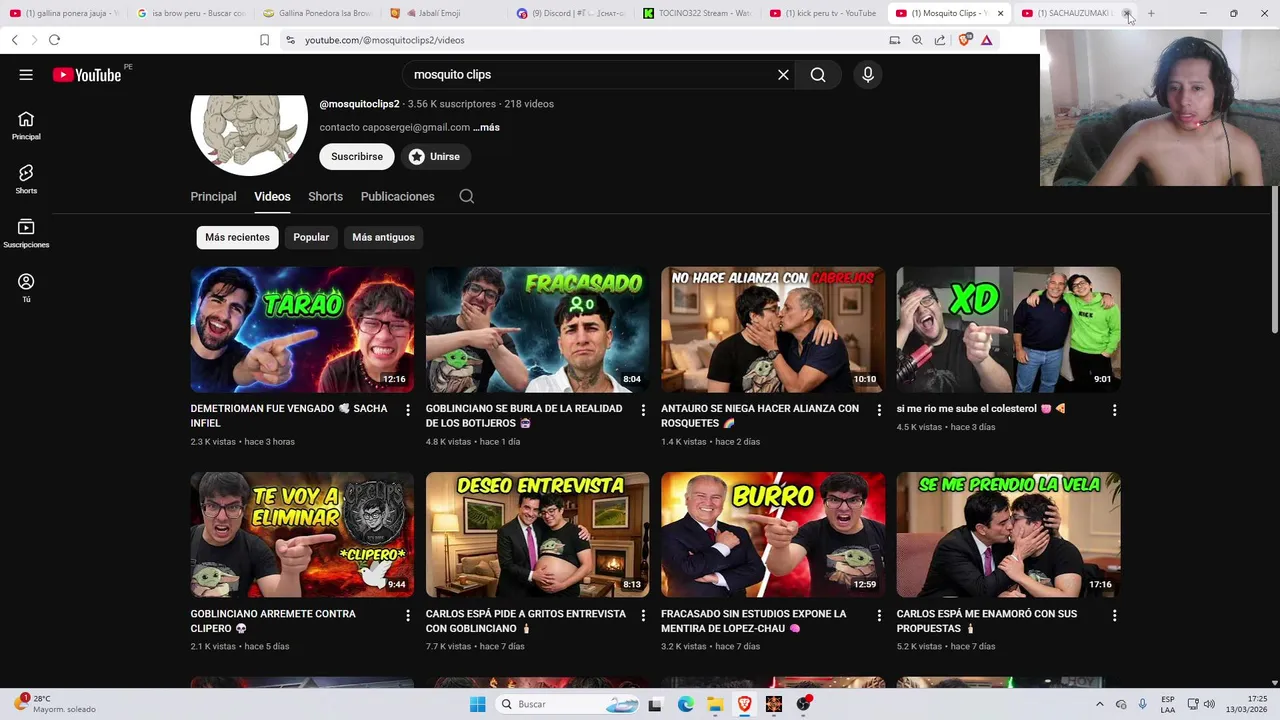Viewport: 1280px width, 720px height.
Task: Switch to Principal channel tab
Action: pyautogui.click(x=213, y=197)
